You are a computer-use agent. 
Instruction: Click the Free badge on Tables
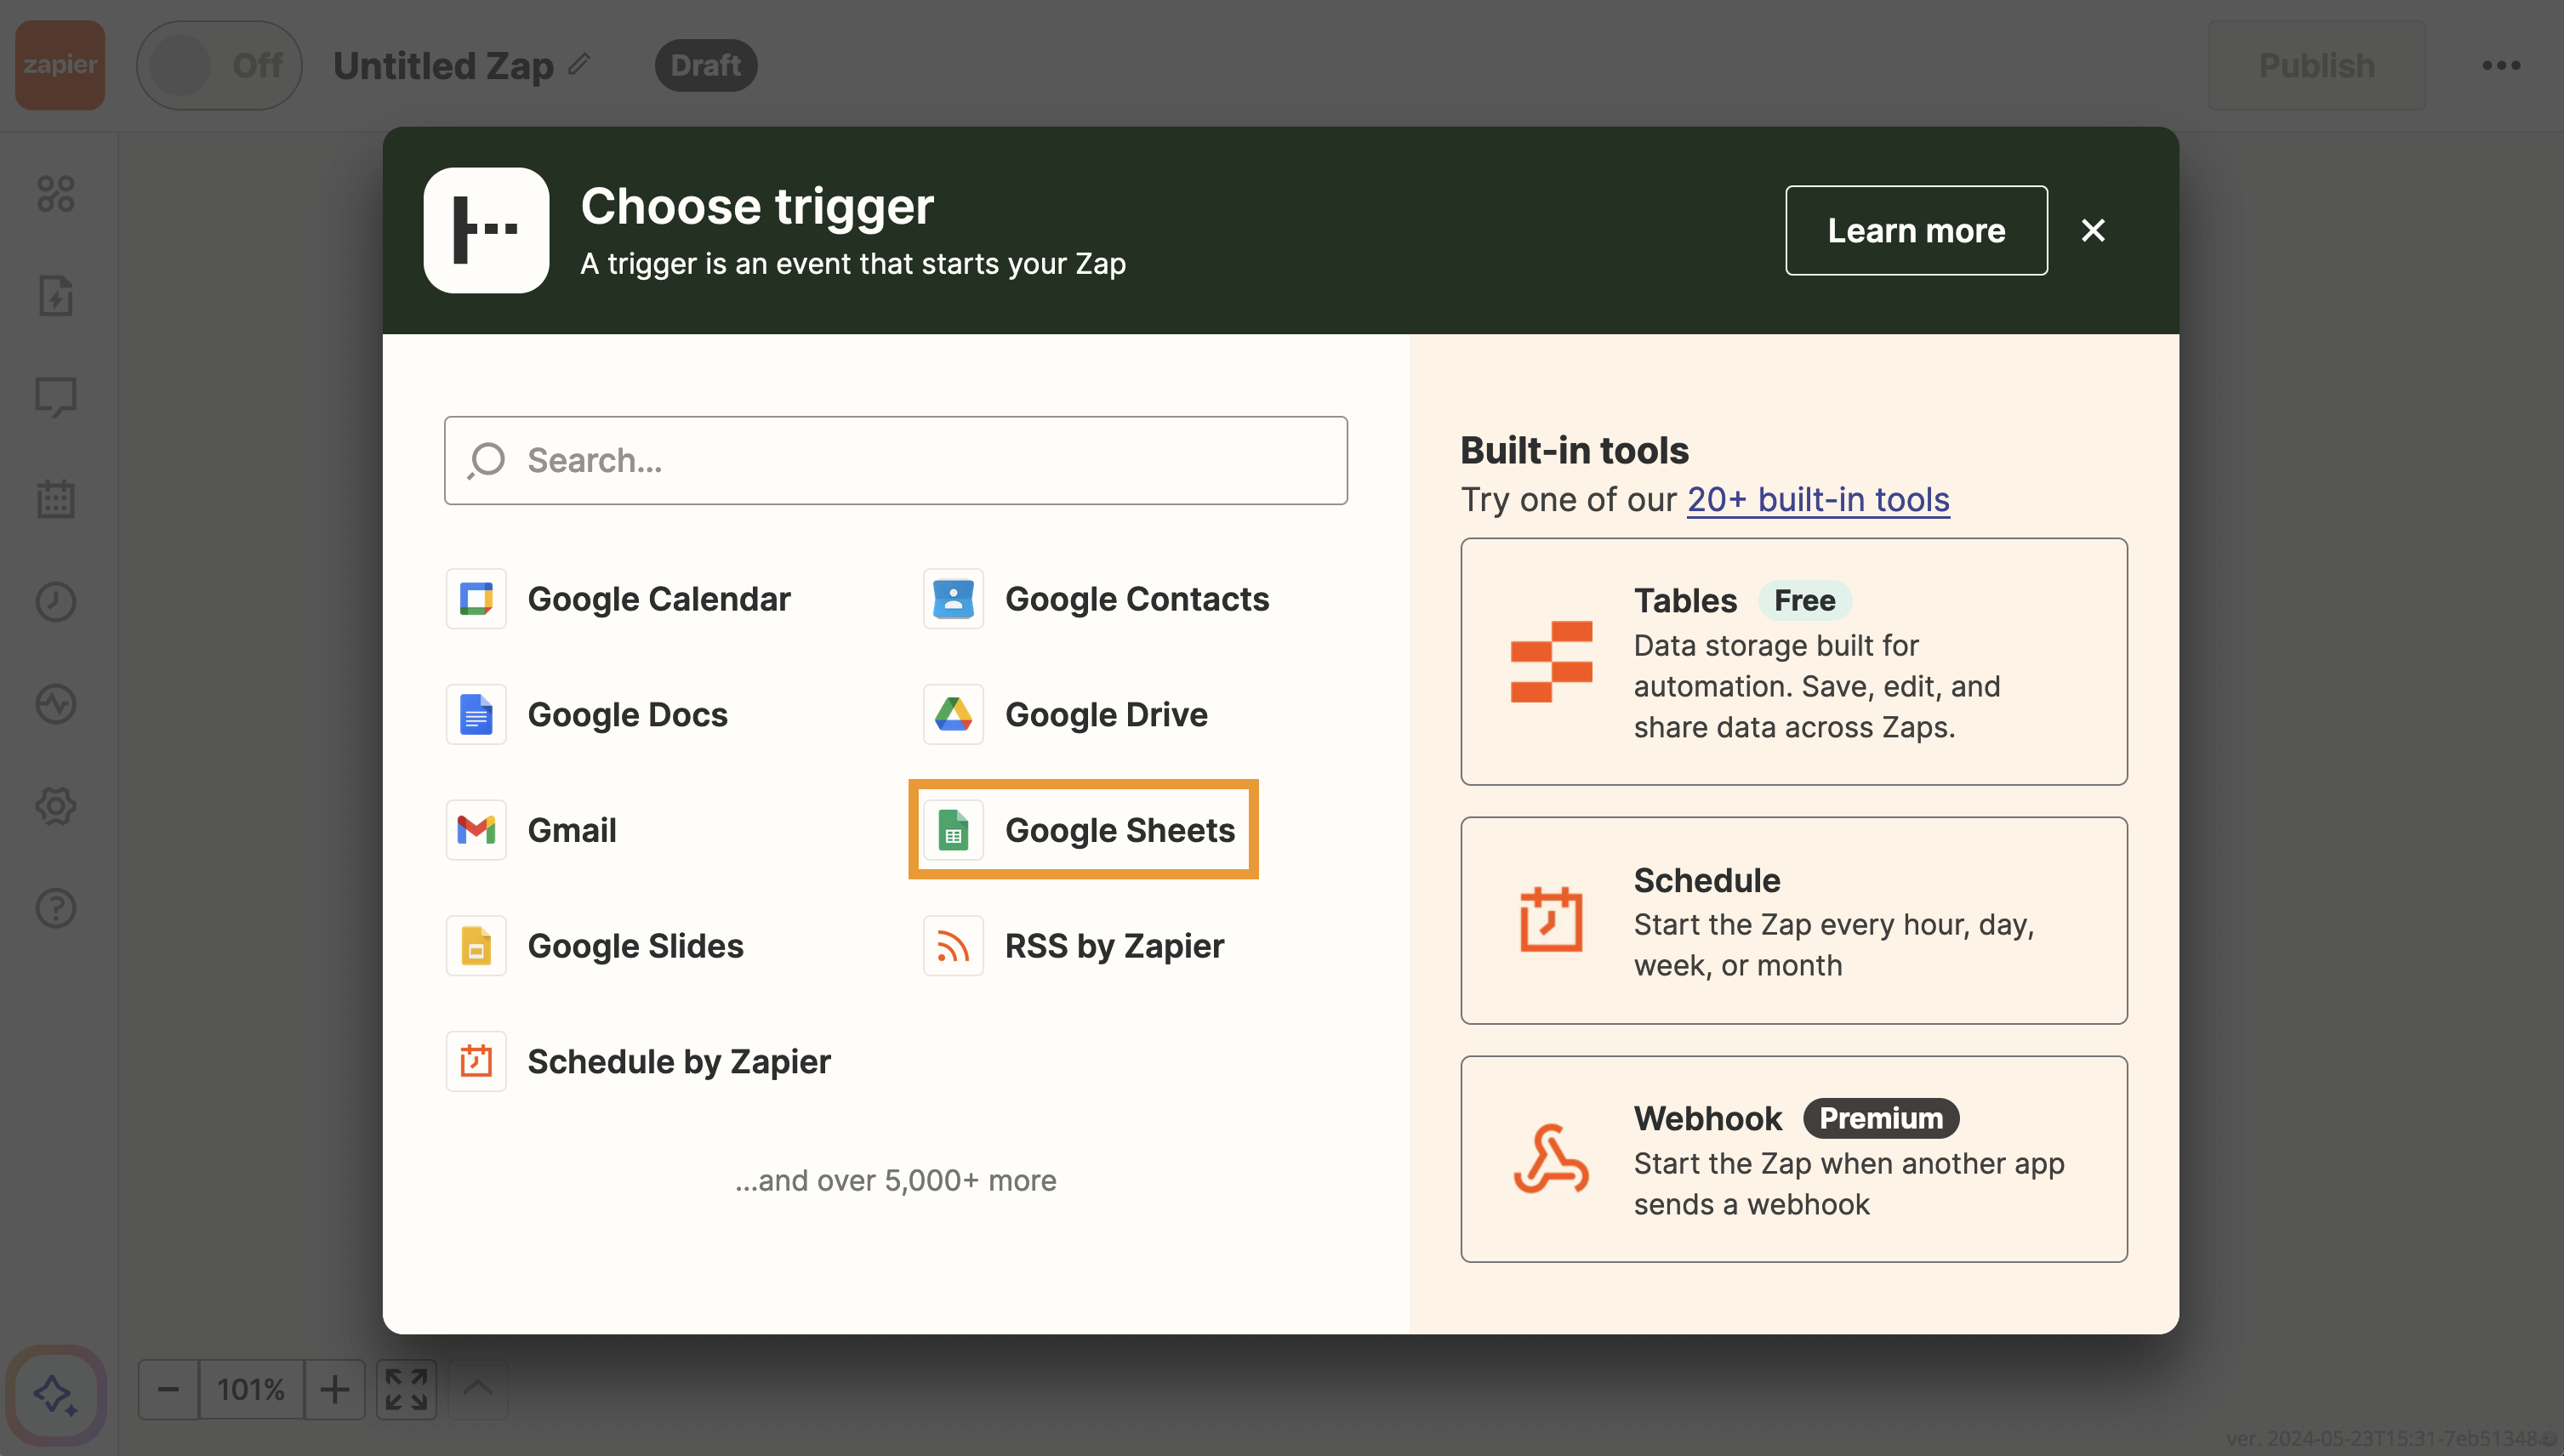tap(1804, 601)
